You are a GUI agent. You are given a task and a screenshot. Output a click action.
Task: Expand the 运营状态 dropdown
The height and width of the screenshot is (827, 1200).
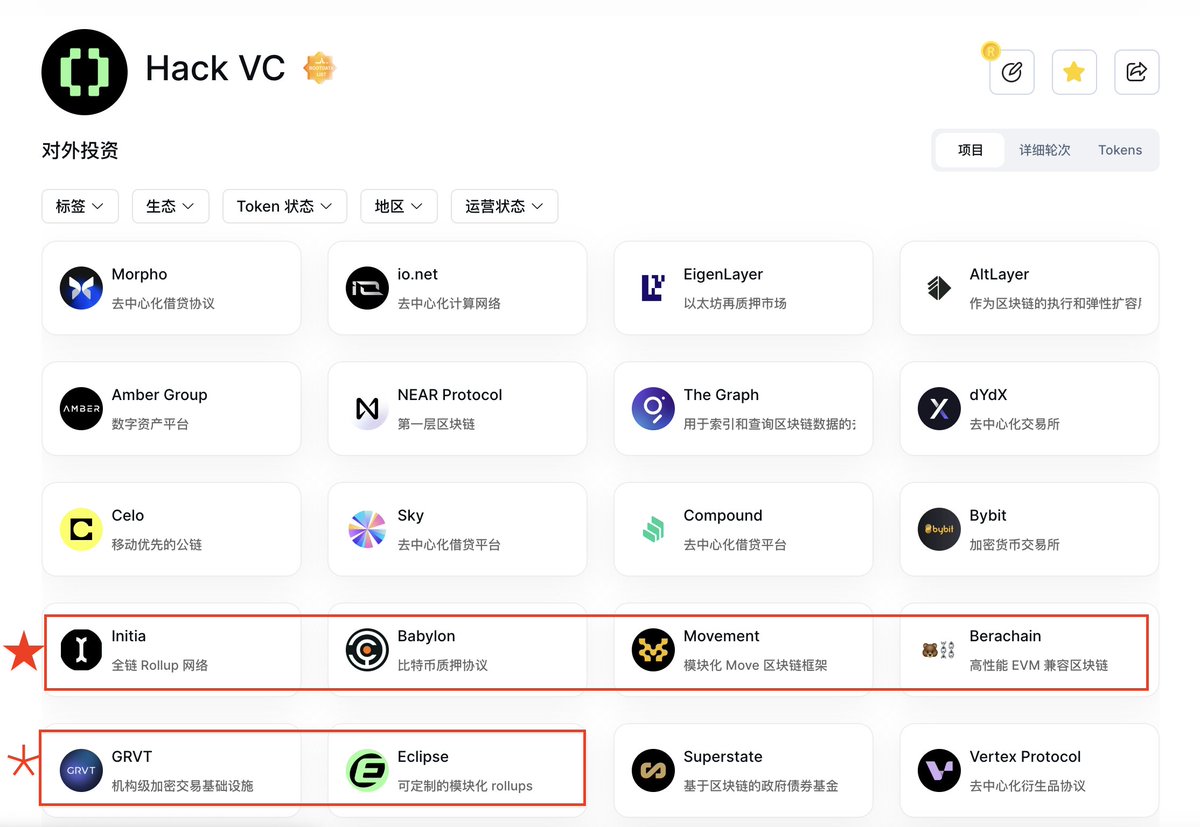pos(504,206)
